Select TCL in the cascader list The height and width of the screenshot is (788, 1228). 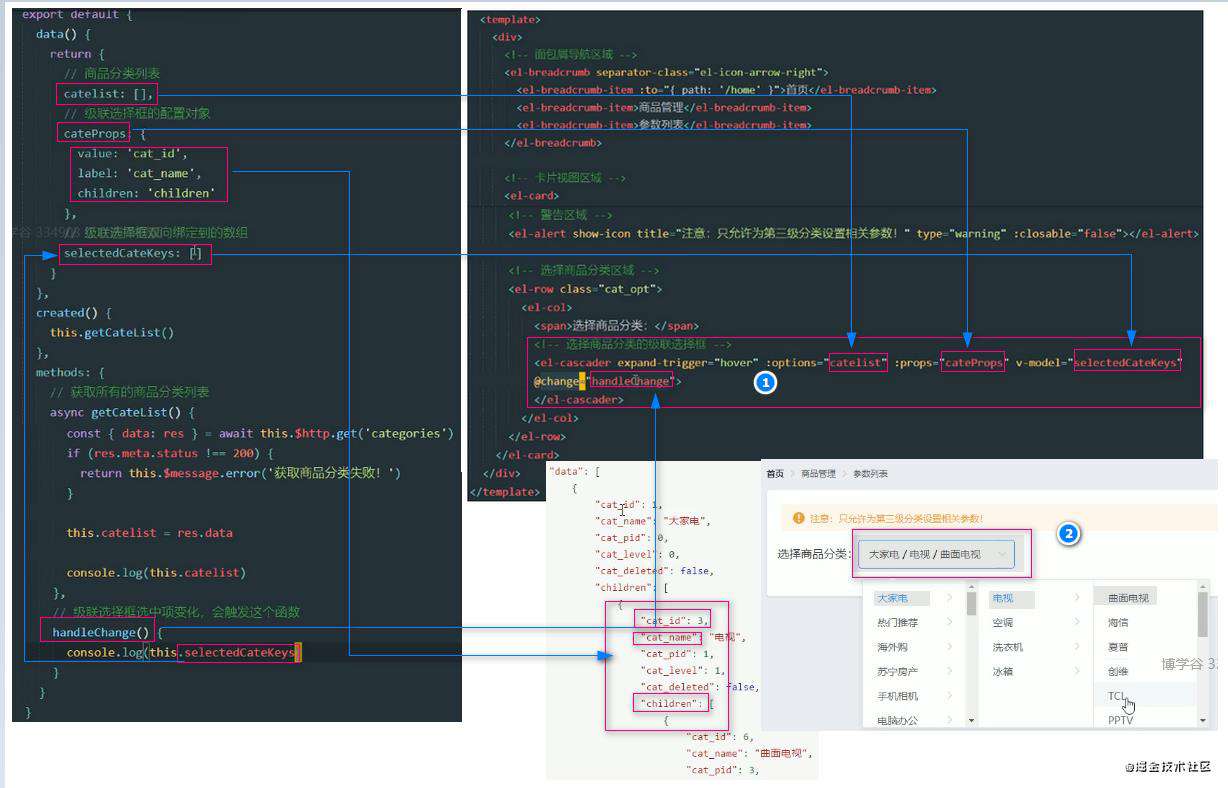1117,696
